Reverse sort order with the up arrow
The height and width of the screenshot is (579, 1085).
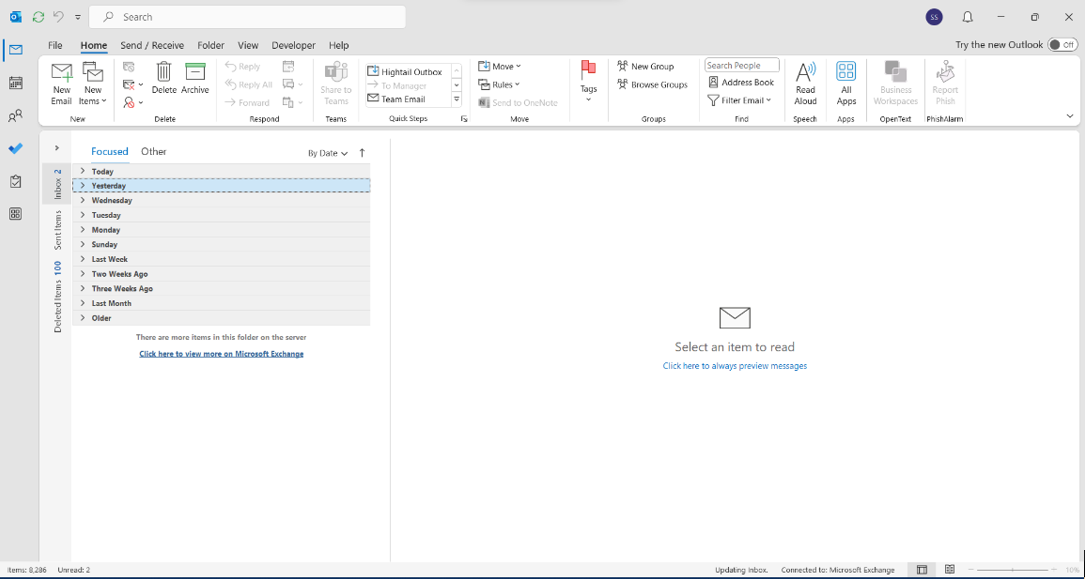pyautogui.click(x=362, y=153)
